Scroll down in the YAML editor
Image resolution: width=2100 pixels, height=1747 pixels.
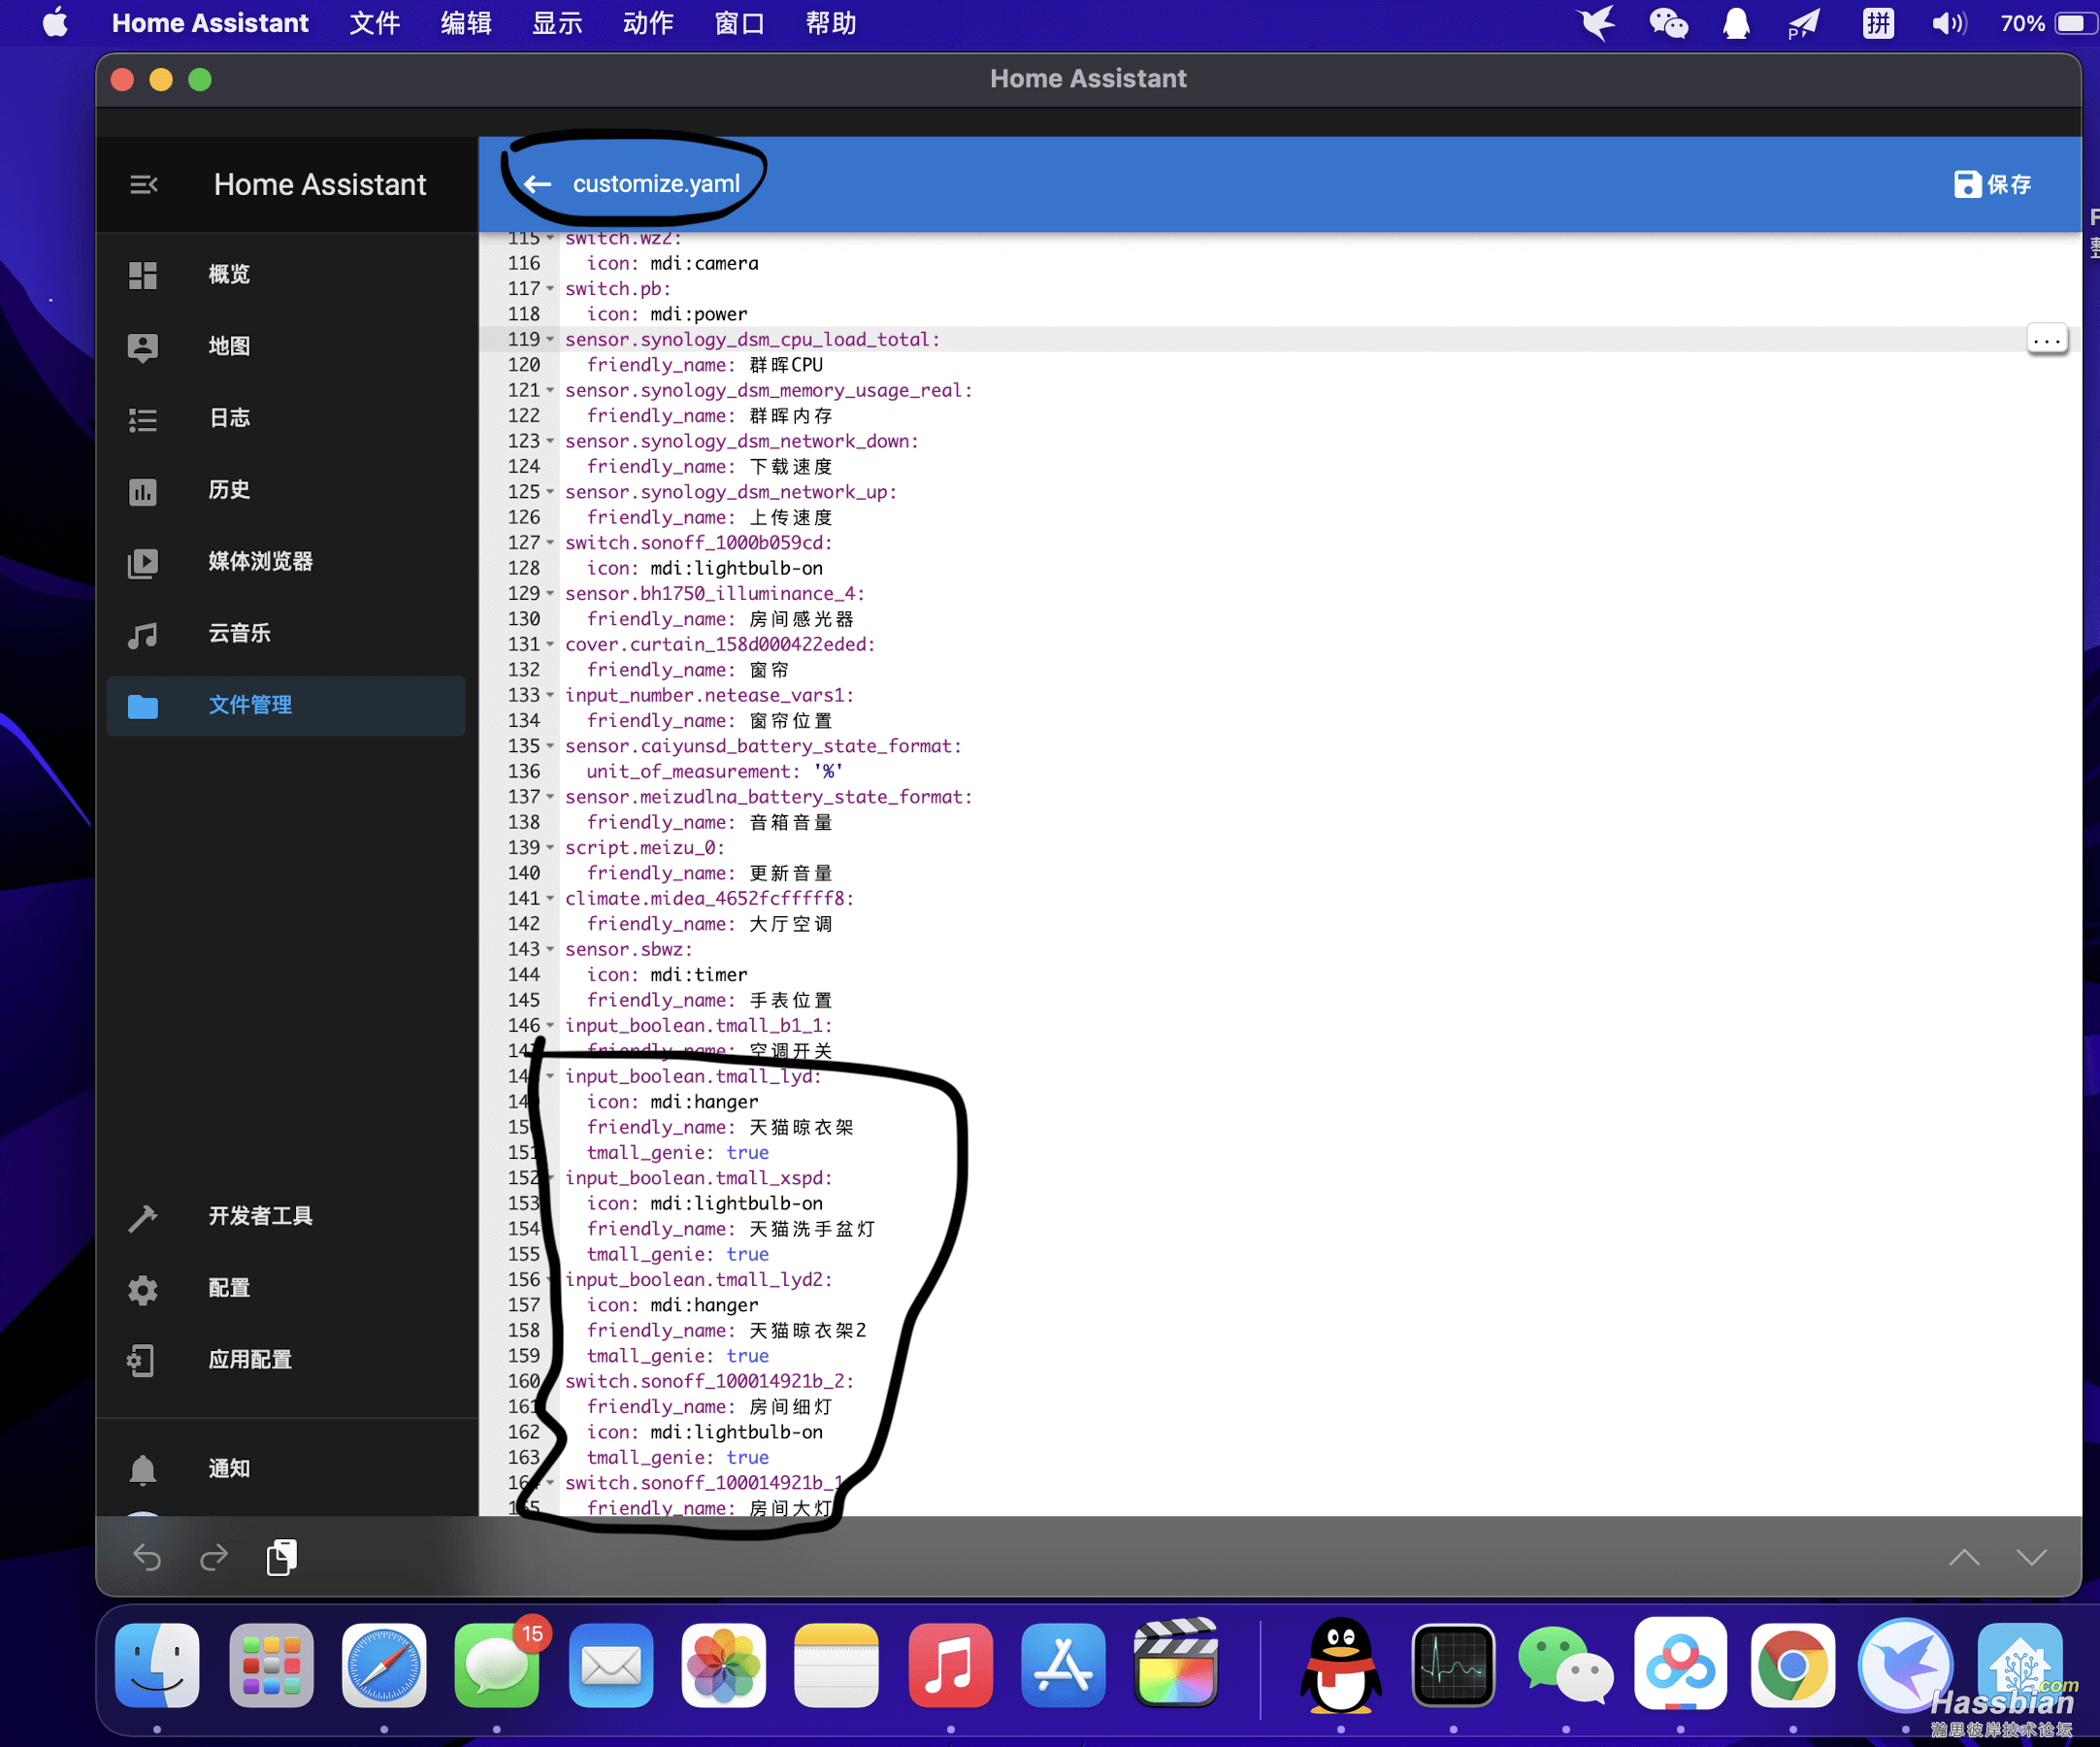[x=2032, y=1557]
